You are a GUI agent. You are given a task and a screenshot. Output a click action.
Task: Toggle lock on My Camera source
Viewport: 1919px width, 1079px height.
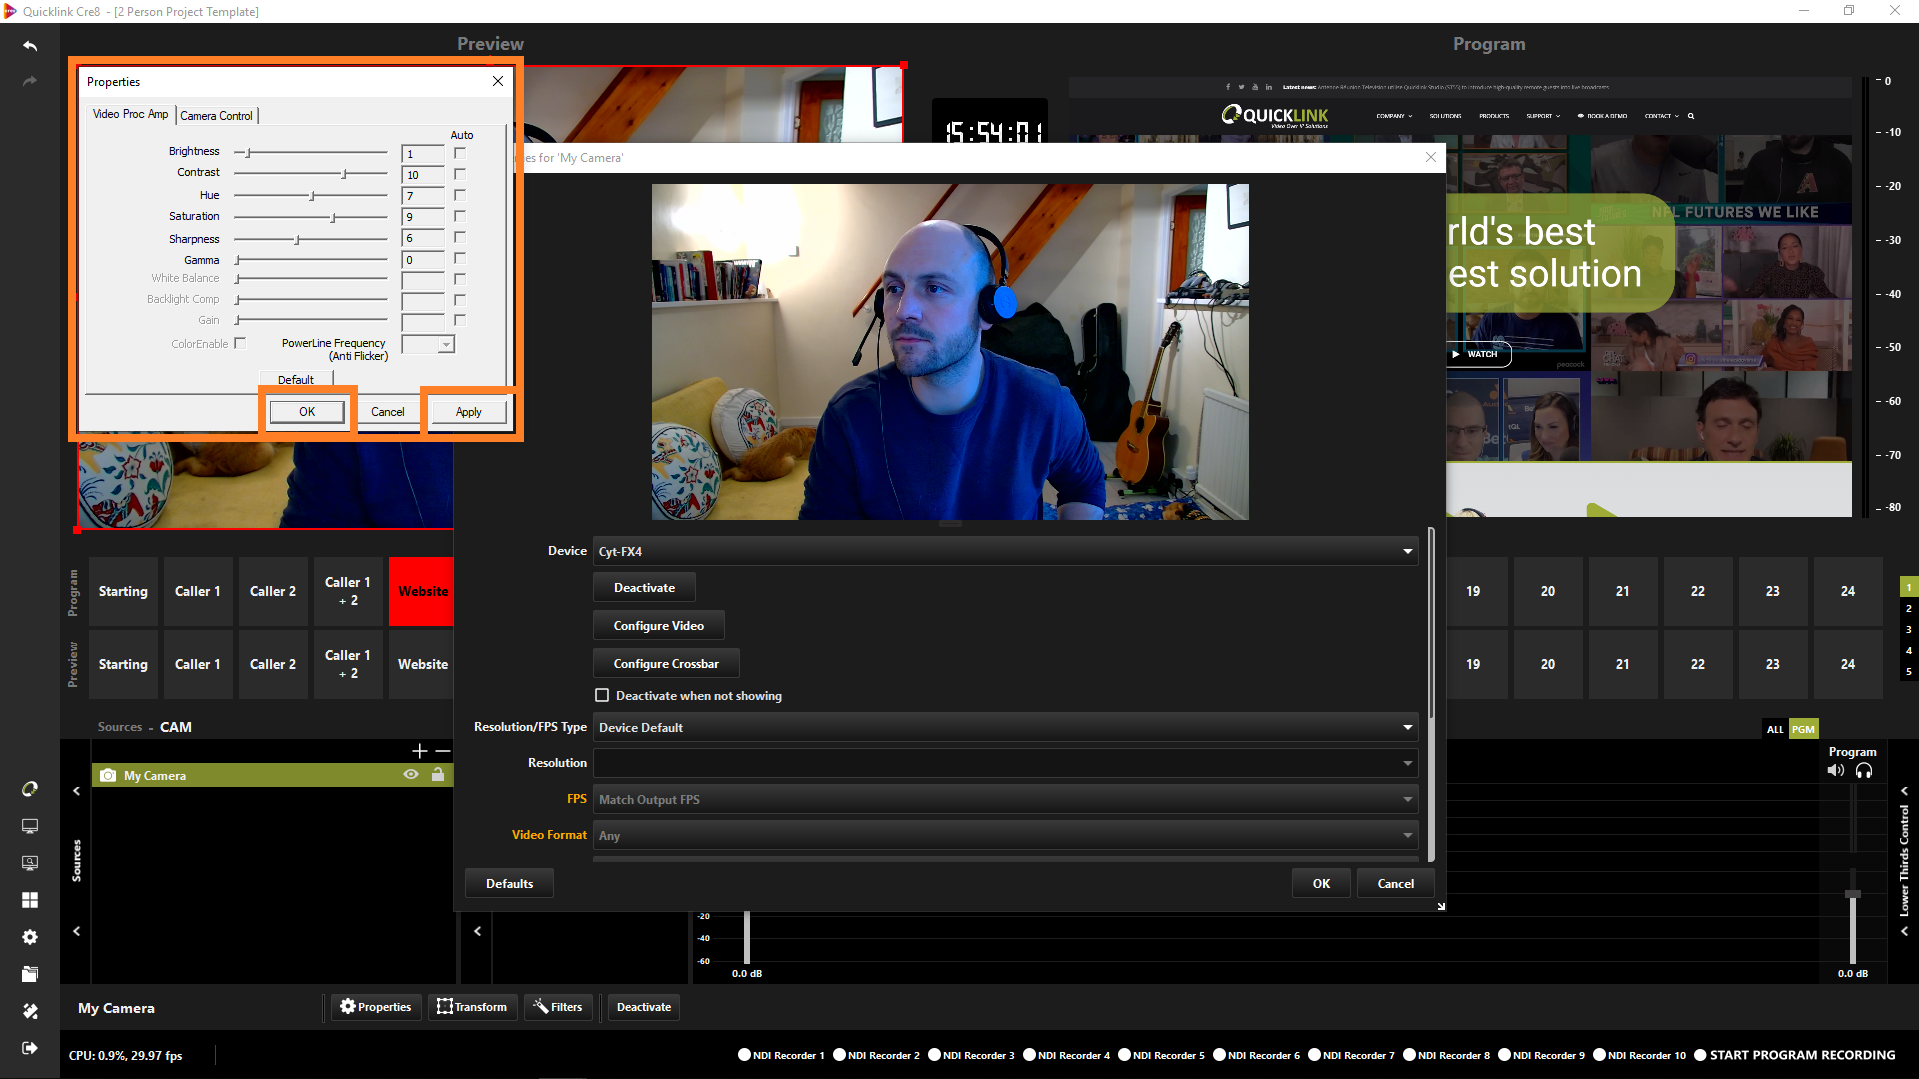click(438, 775)
